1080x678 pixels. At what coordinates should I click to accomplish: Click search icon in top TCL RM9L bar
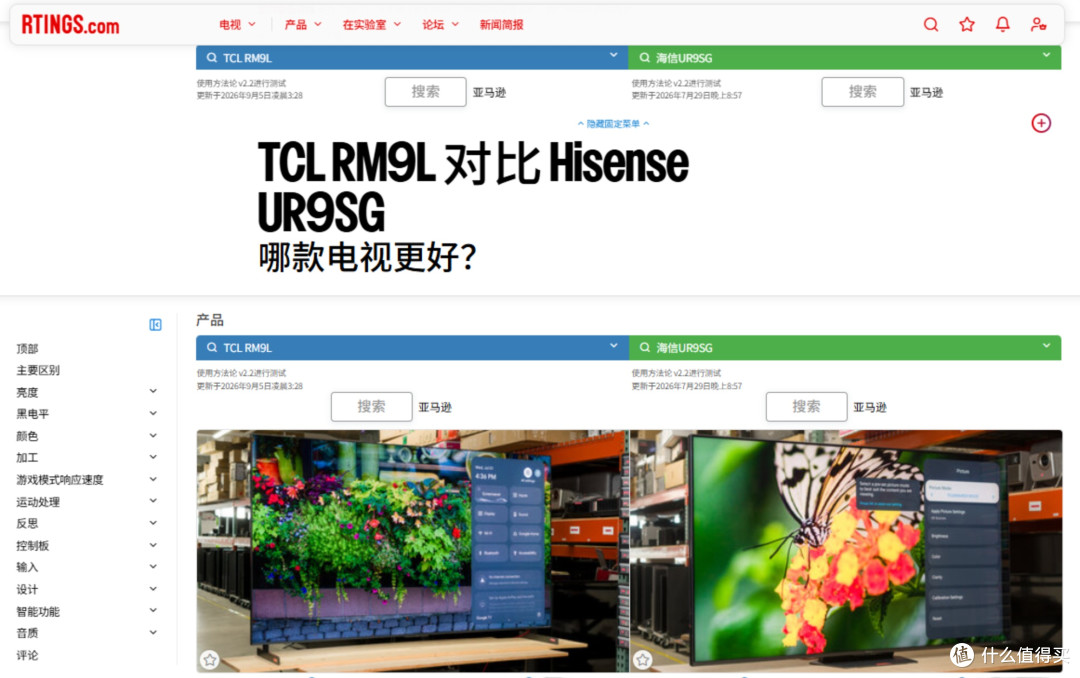[211, 58]
